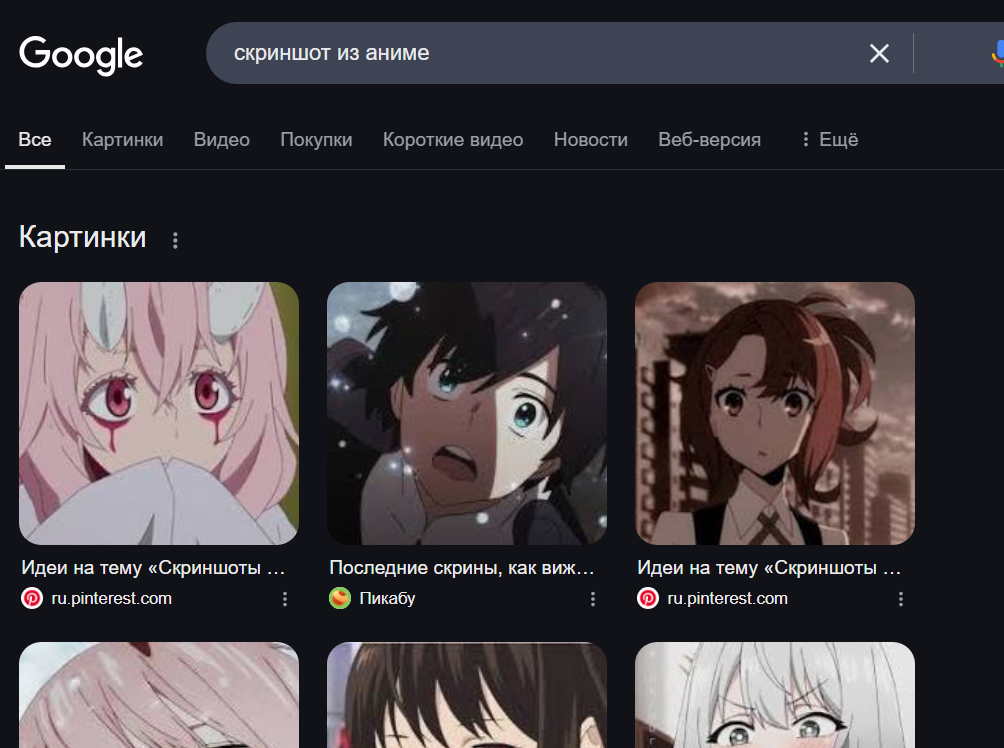Open the bottom-left pink hair thumbnail
The image size is (1004, 748).
click(x=159, y=695)
